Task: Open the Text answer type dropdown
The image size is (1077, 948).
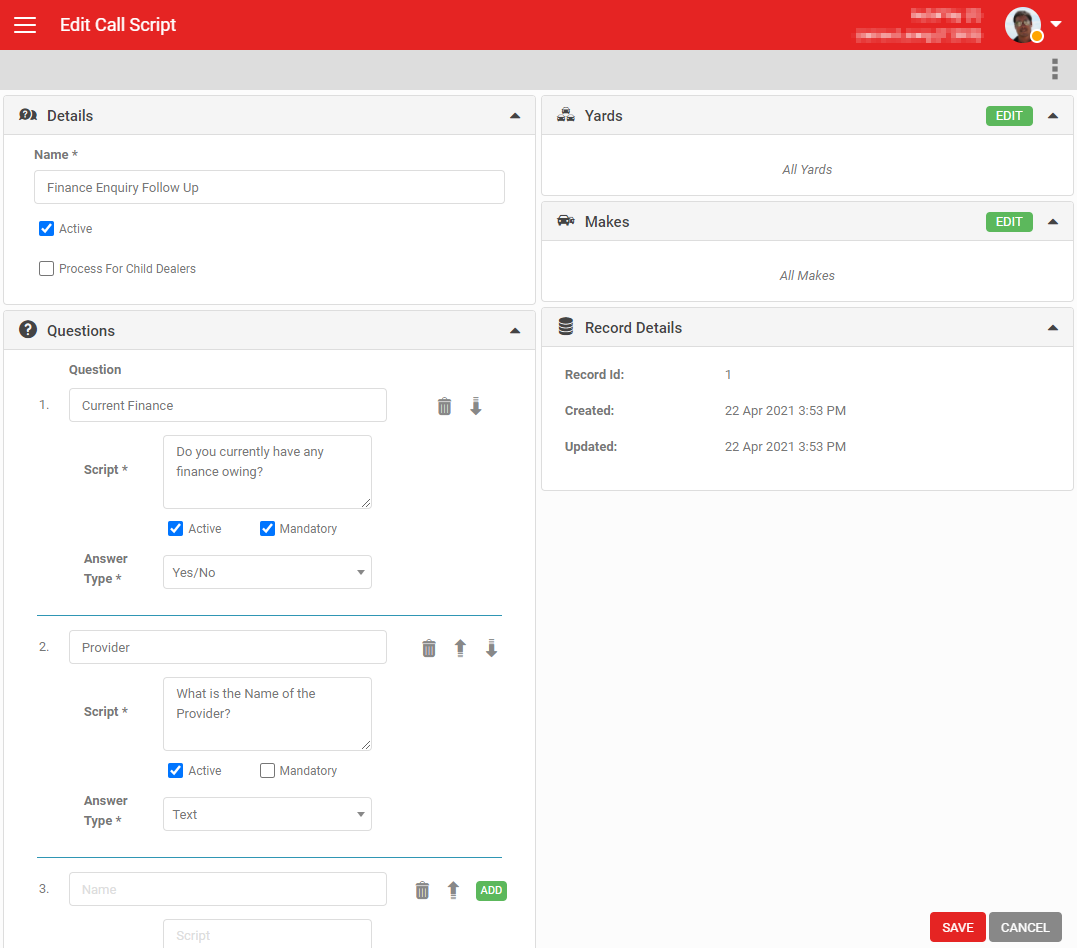Action: tap(267, 814)
